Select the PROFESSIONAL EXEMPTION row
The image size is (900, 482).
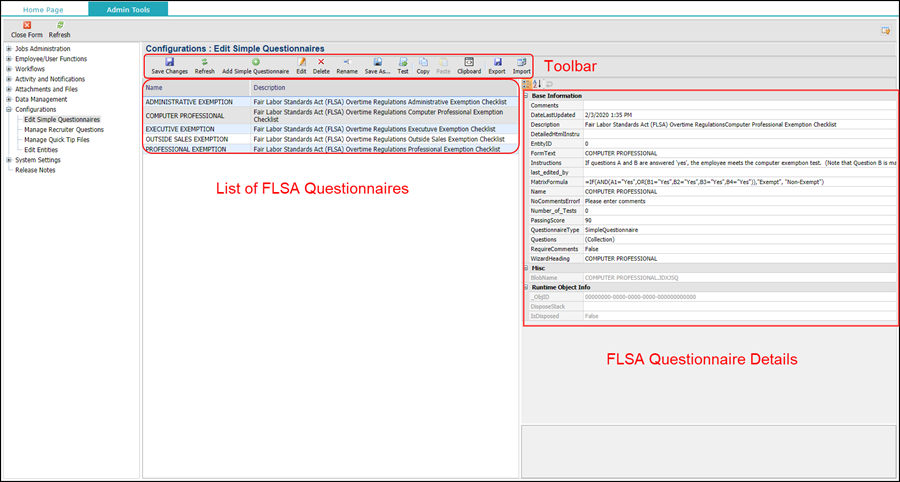(330, 149)
